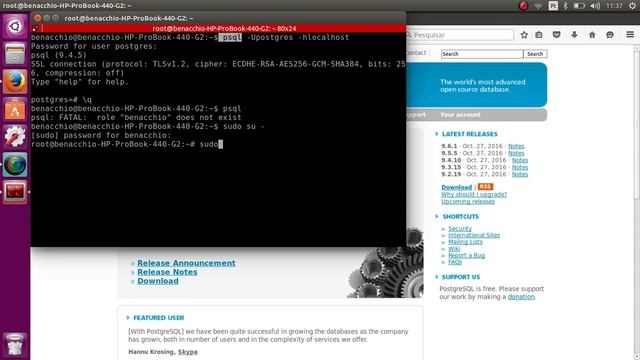The width and height of the screenshot is (640, 360).
Task: Open the system gear session menu
Action: click(x=632, y=6)
